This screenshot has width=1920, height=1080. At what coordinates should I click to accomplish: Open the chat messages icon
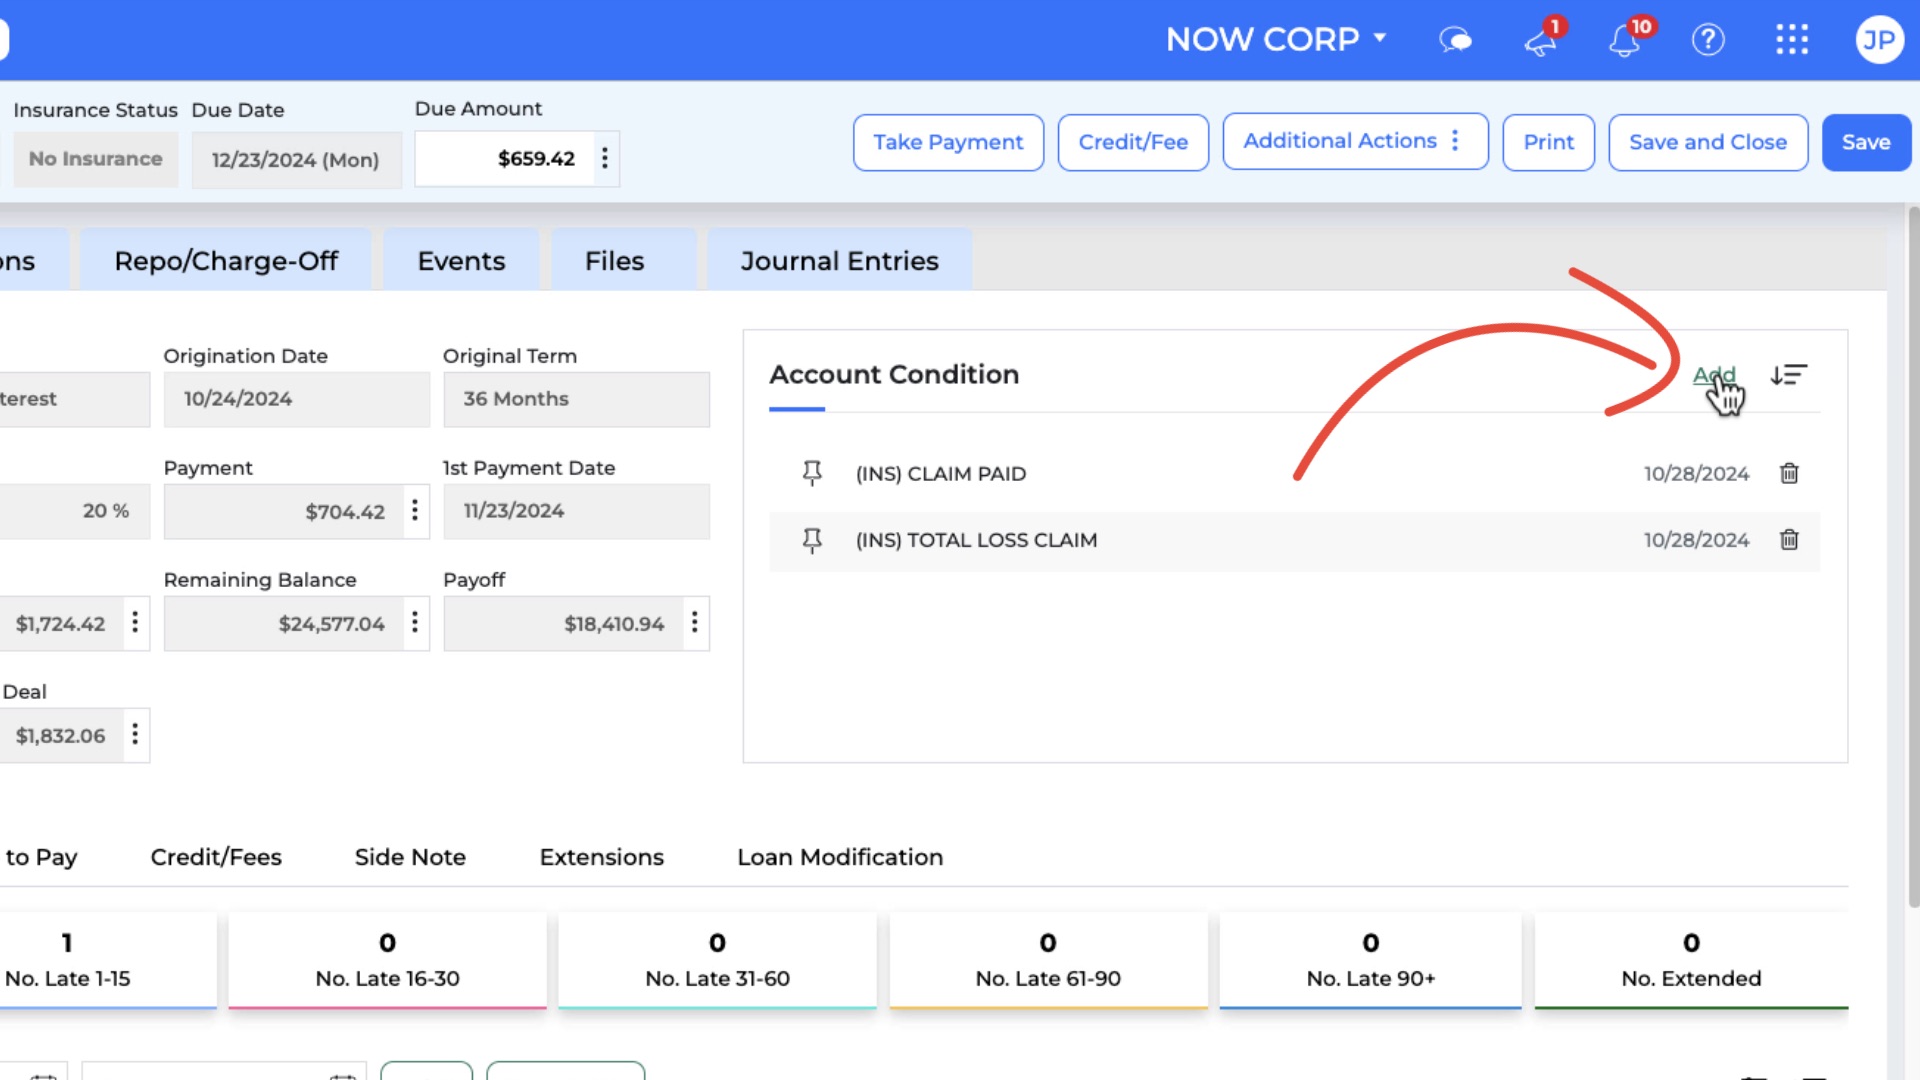coord(1455,40)
